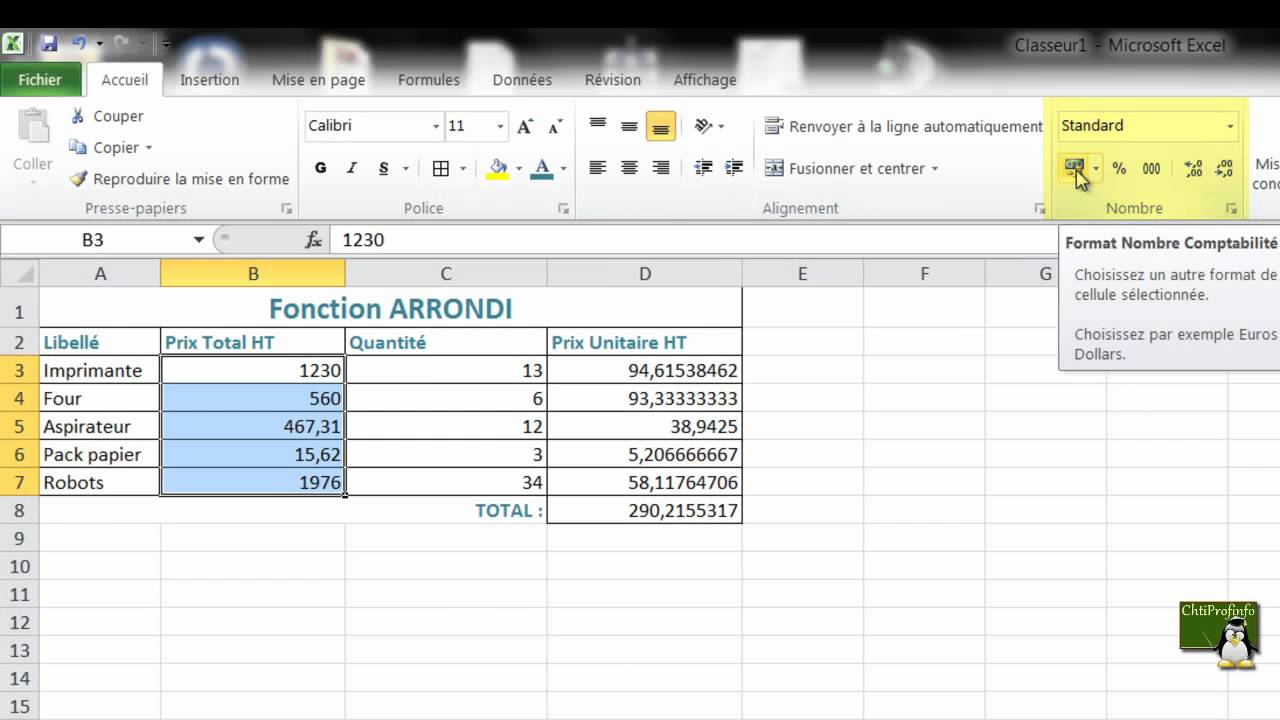Image resolution: width=1280 pixels, height=720 pixels.
Task: Toggle the middle vertical align button
Action: pyautogui.click(x=629, y=126)
